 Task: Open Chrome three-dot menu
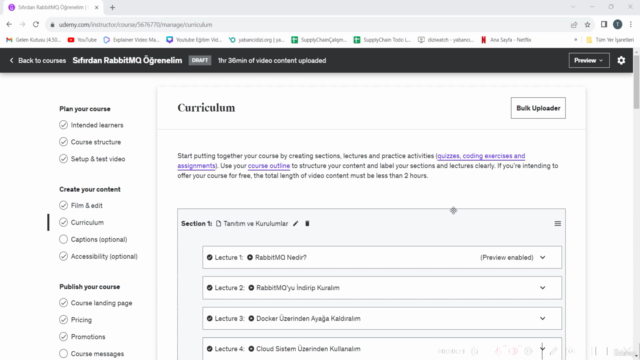coord(631,24)
